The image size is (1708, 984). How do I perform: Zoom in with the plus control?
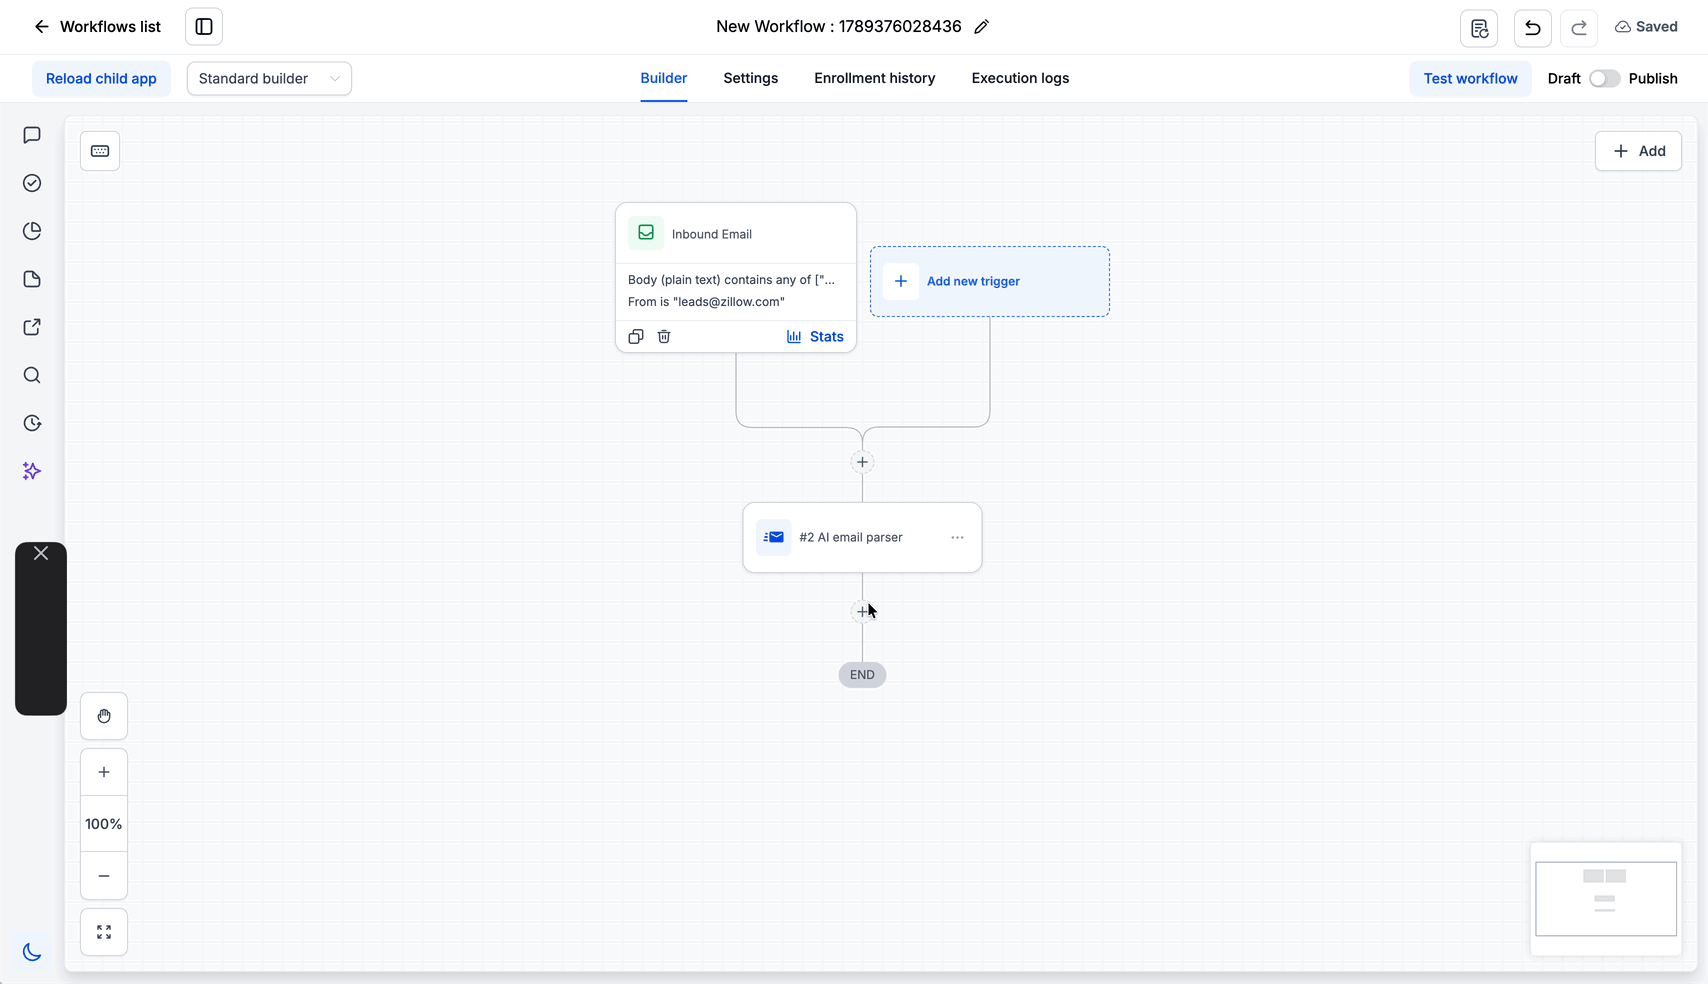tap(104, 772)
